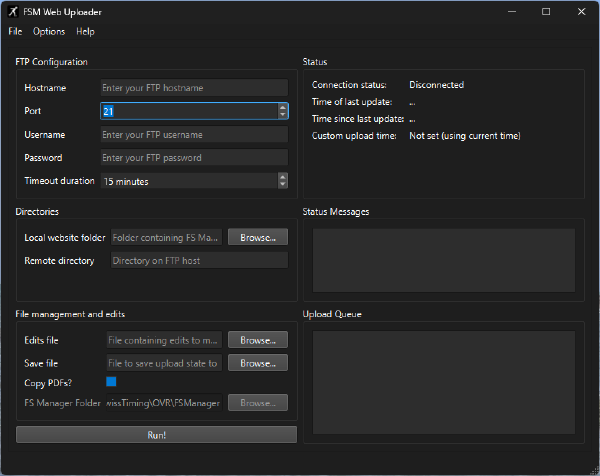Increase the Port number with up arrow
600x476 pixels.
(x=283, y=108)
